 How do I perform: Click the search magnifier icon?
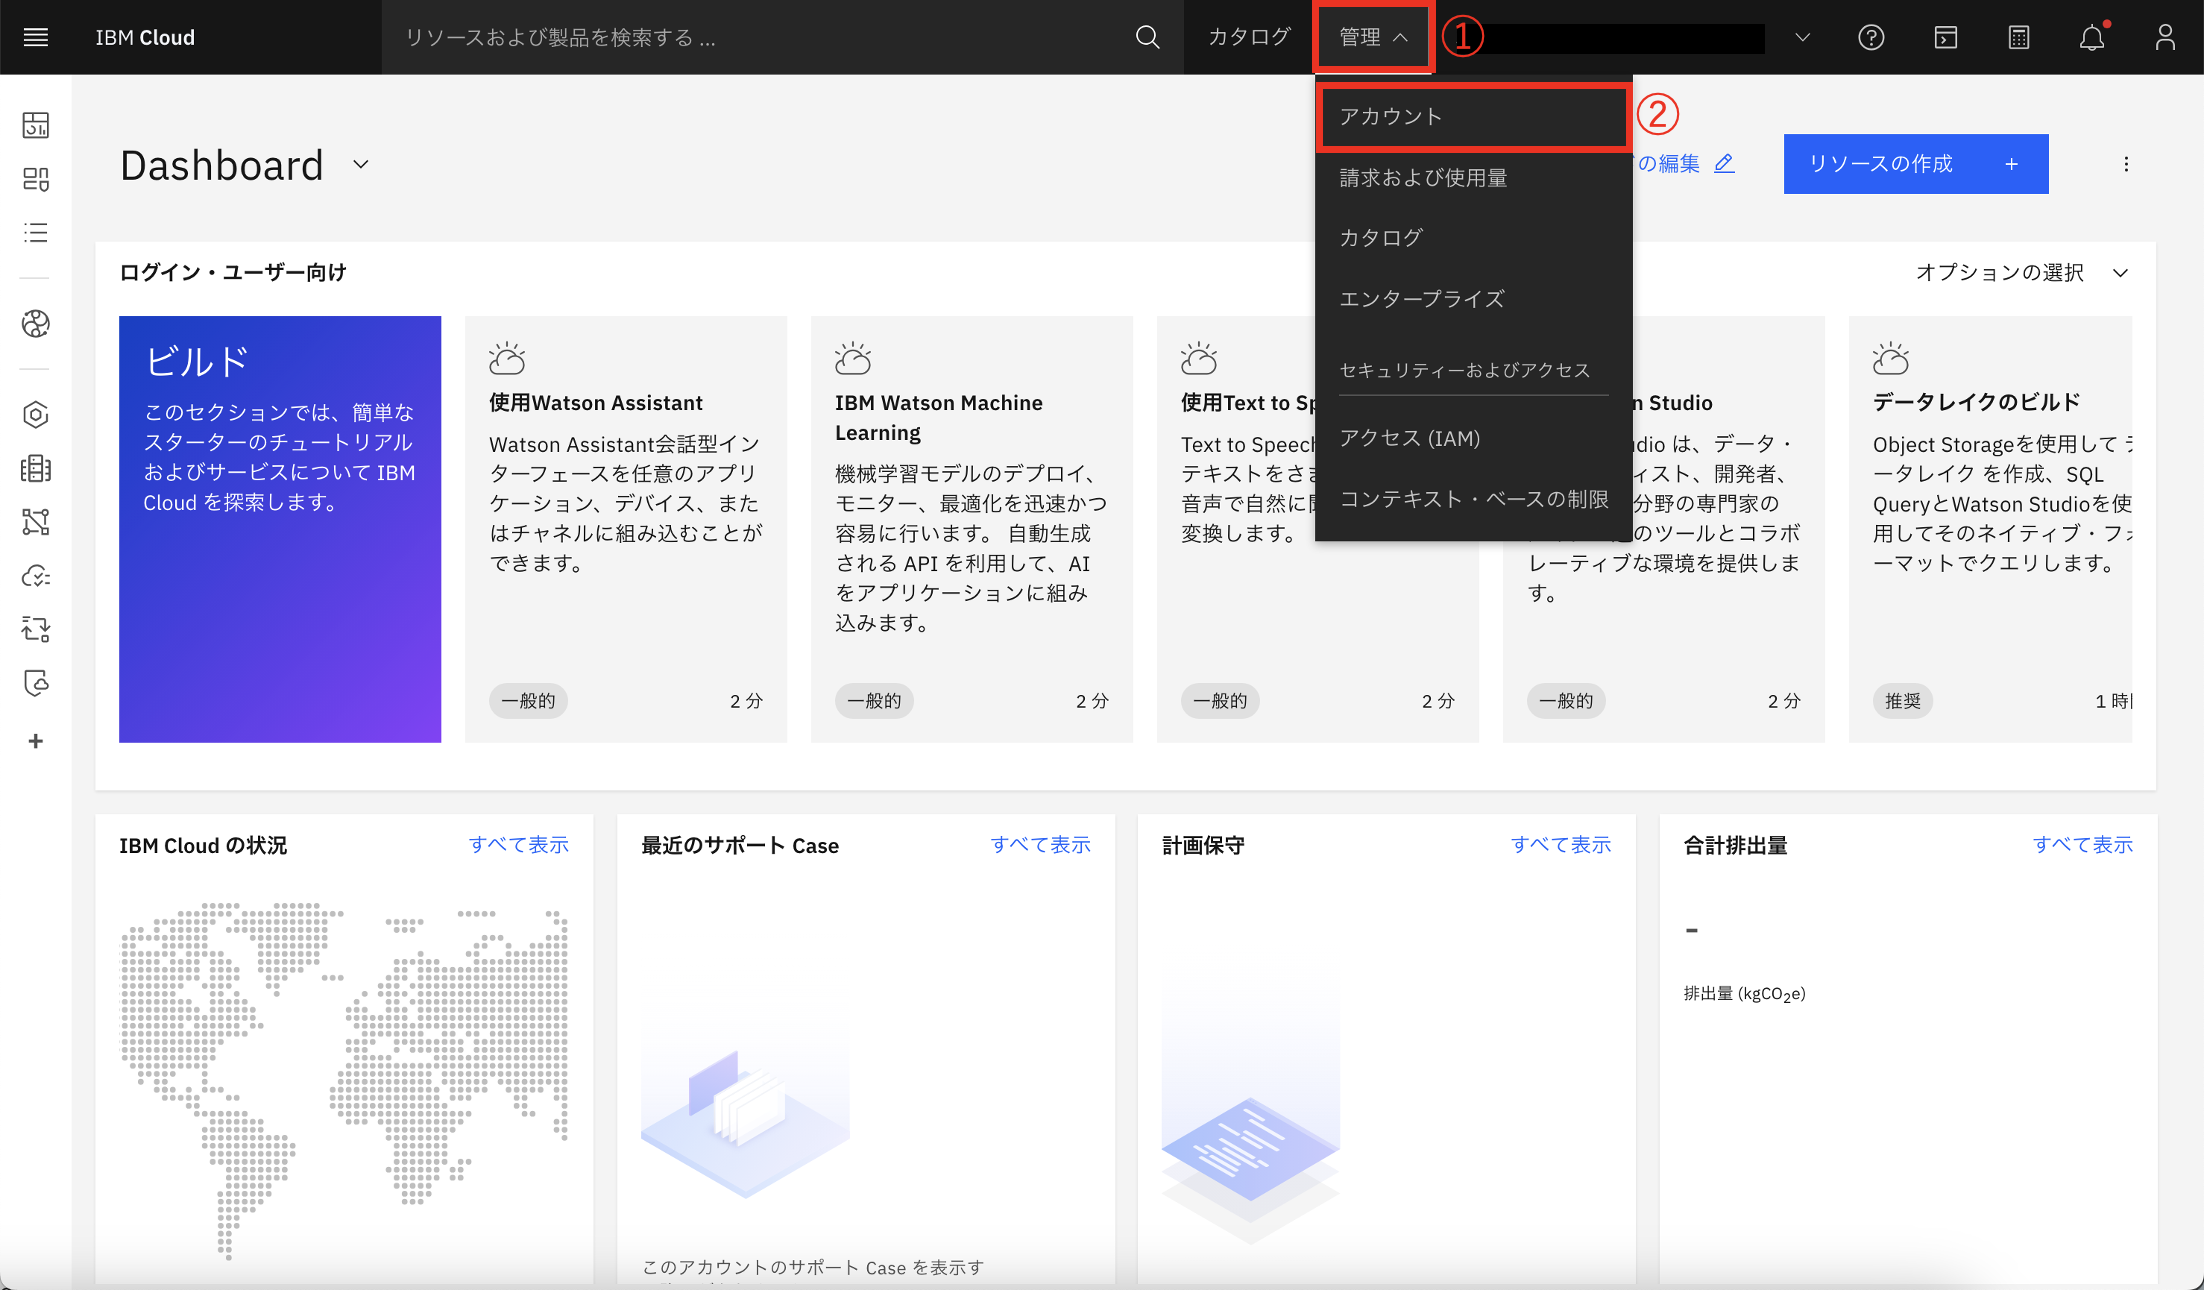[x=1147, y=37]
